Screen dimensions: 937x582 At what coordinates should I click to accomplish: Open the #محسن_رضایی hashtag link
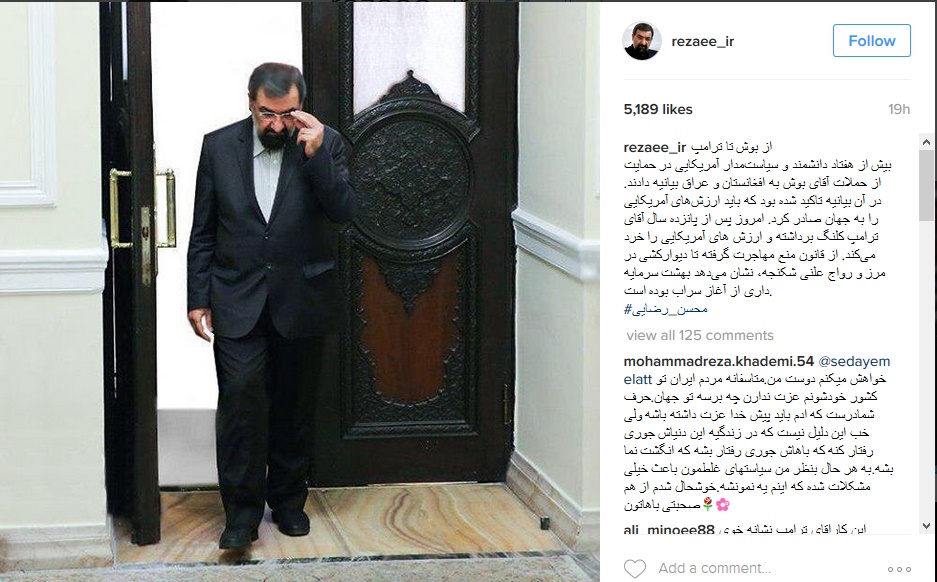pyautogui.click(x=666, y=309)
